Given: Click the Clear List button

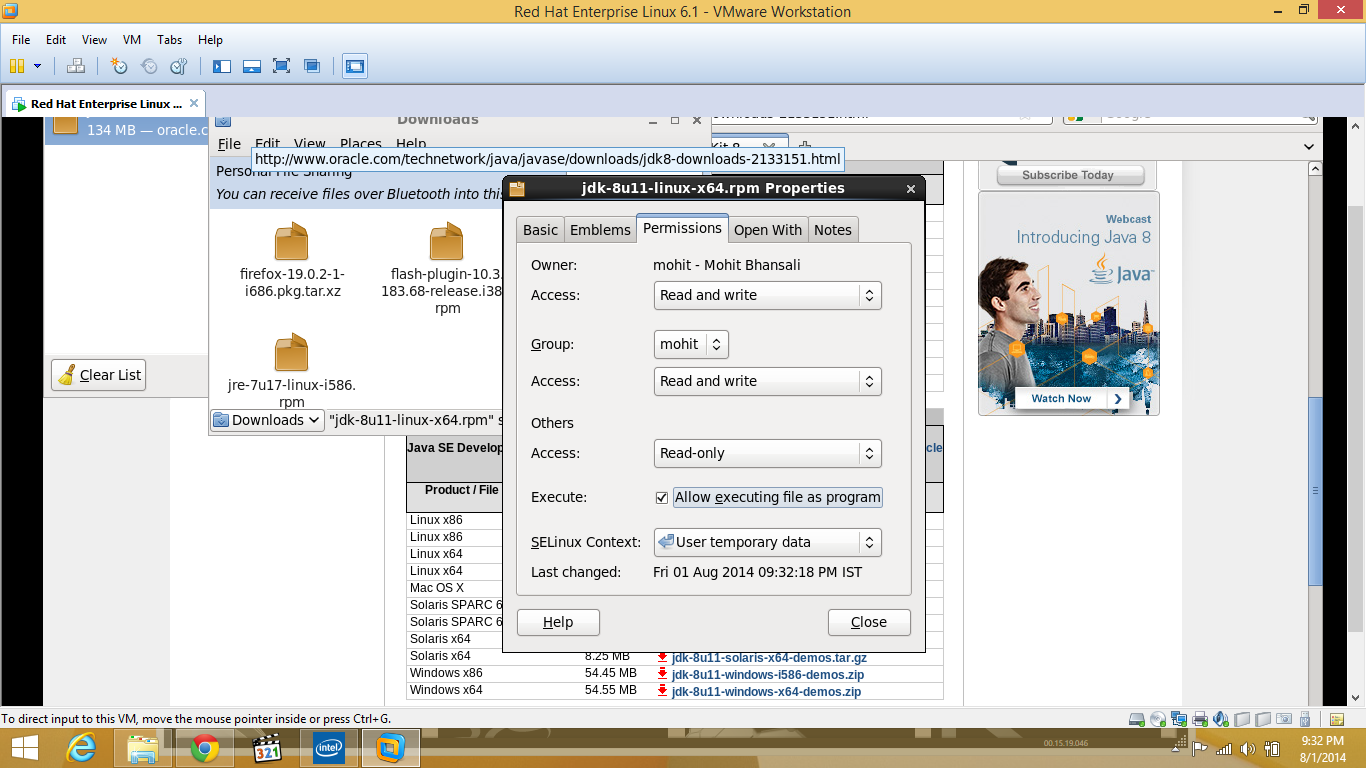Looking at the screenshot, I should pyautogui.click(x=99, y=375).
